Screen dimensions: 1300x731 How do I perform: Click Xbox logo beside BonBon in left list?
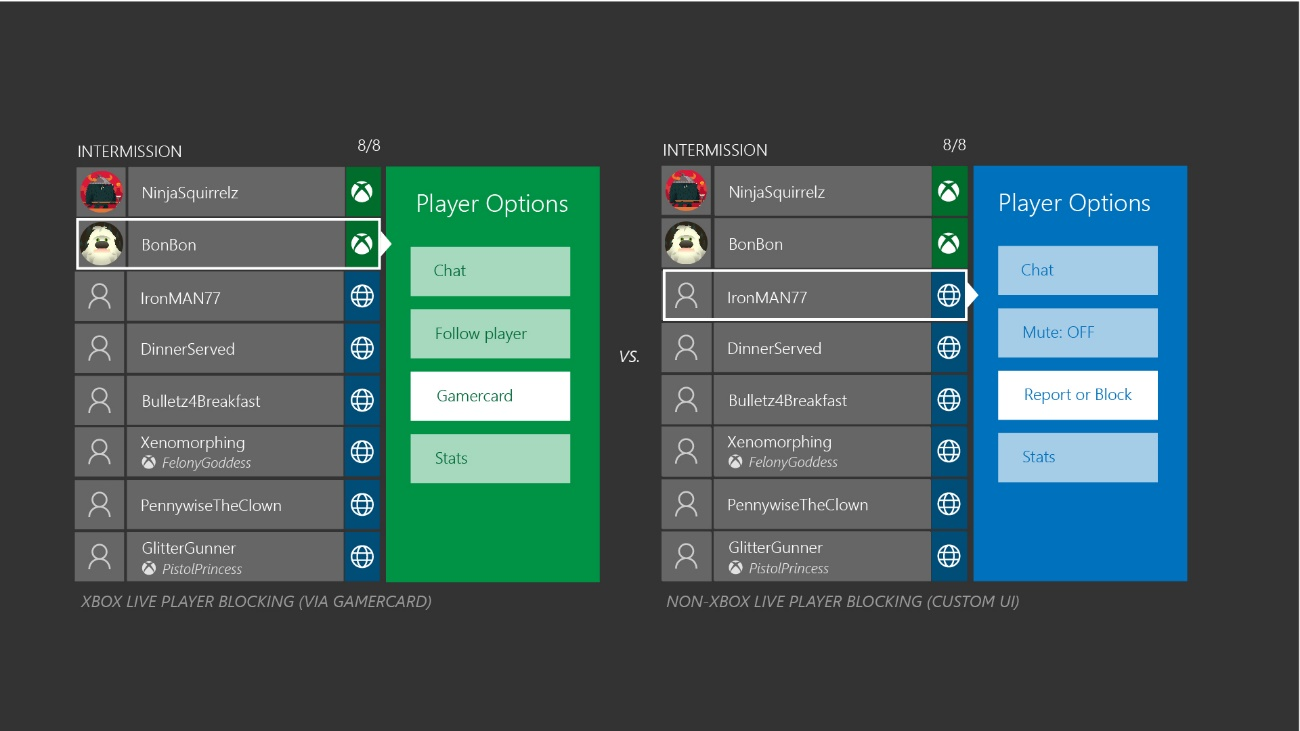click(362, 245)
